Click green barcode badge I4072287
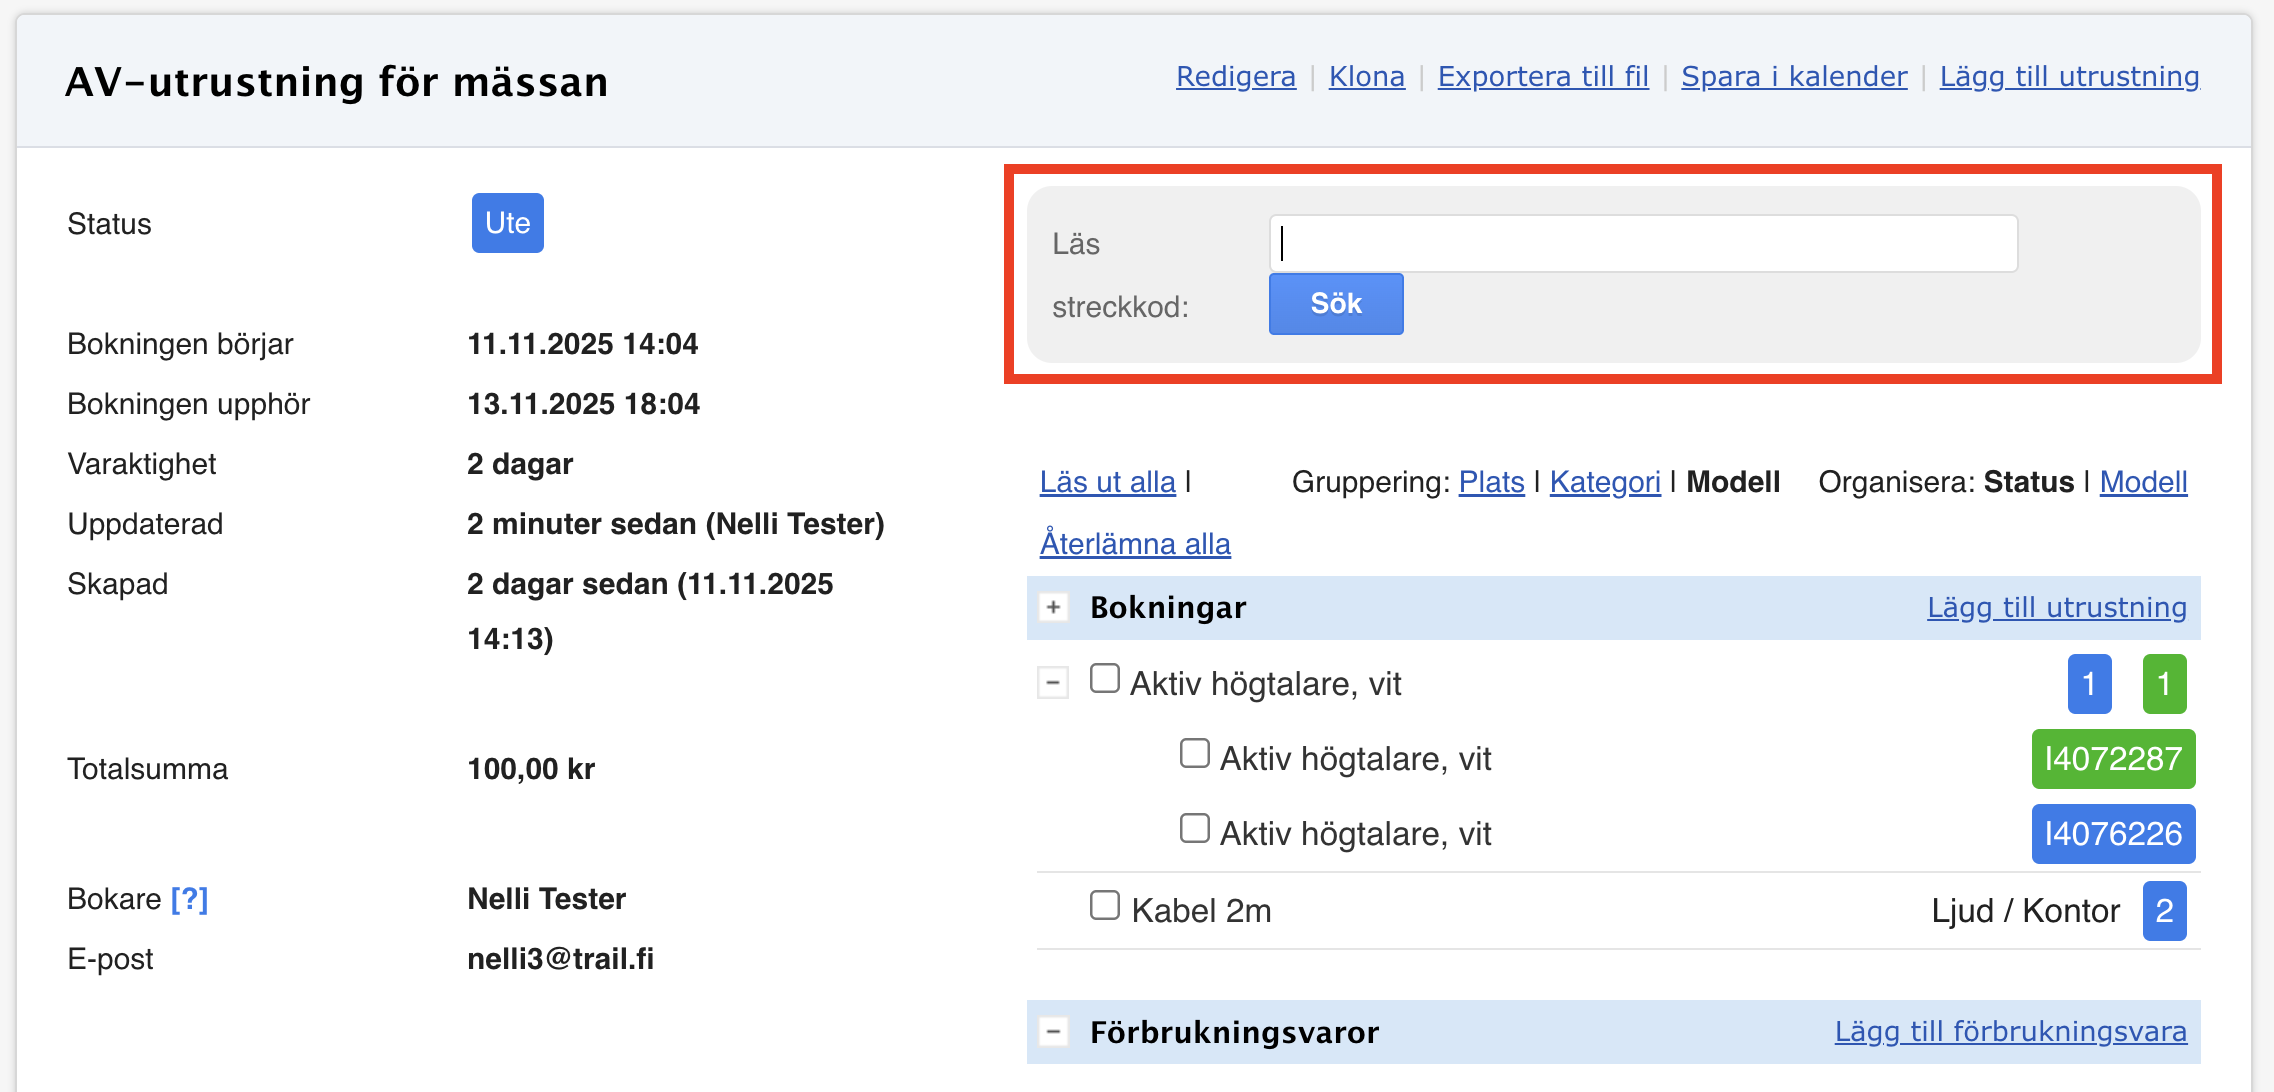Viewport: 2274px width, 1092px height. (2112, 759)
